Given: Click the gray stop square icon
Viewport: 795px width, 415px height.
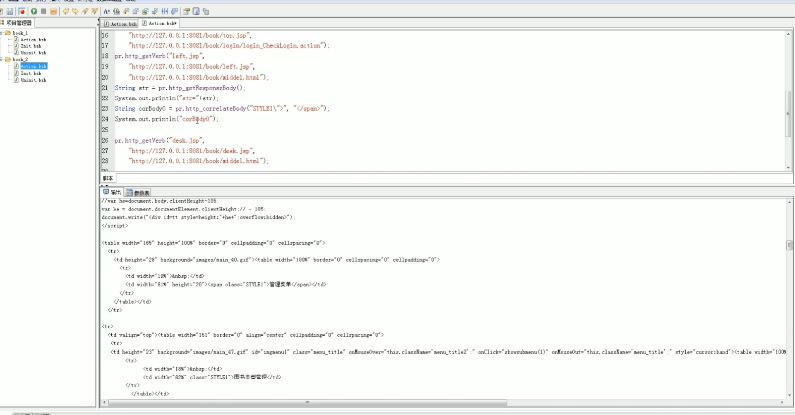Looking at the screenshot, I should [45, 11].
